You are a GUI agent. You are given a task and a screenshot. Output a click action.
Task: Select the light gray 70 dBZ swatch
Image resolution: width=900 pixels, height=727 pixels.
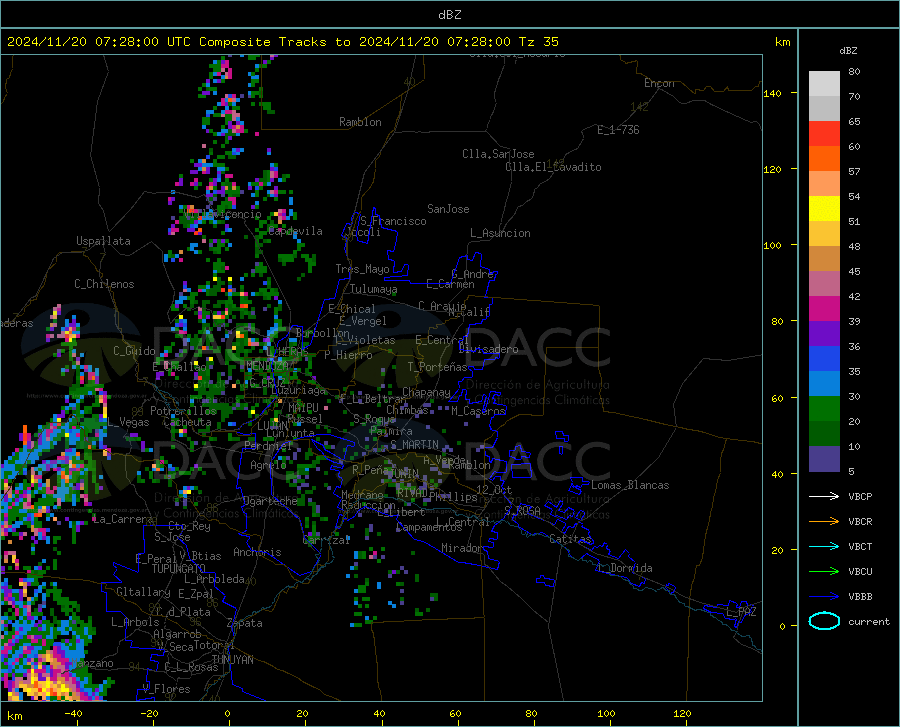click(824, 84)
